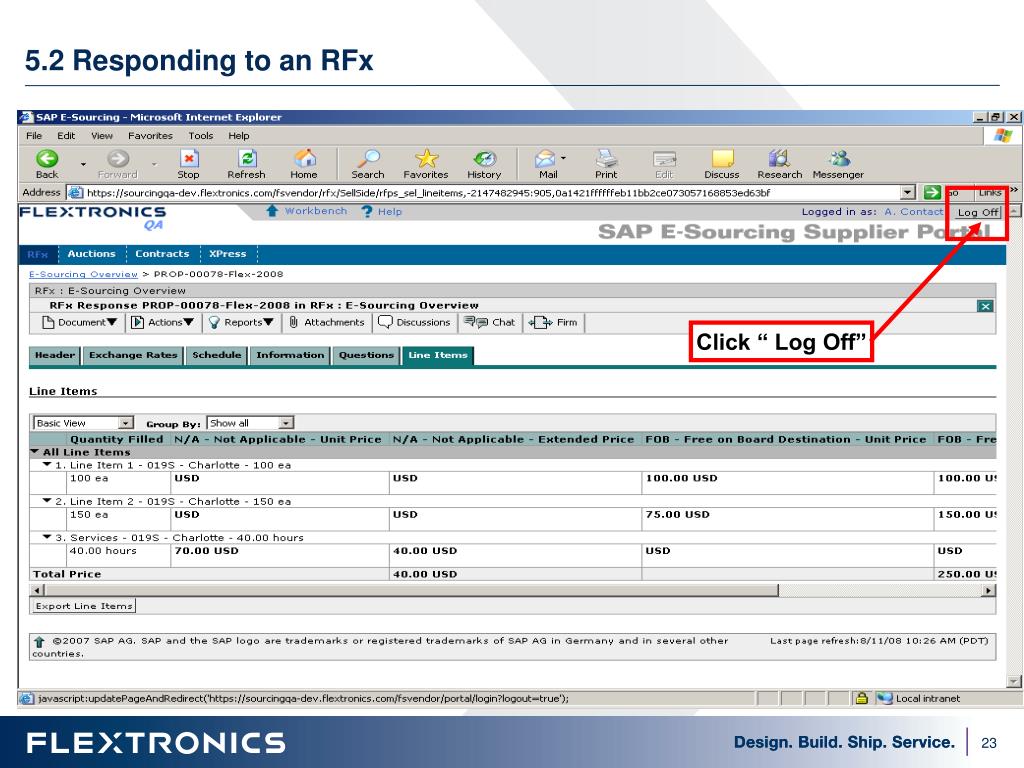This screenshot has height=768, width=1024.
Task: Click the 75.00 USD FOB price cell
Action: point(787,519)
